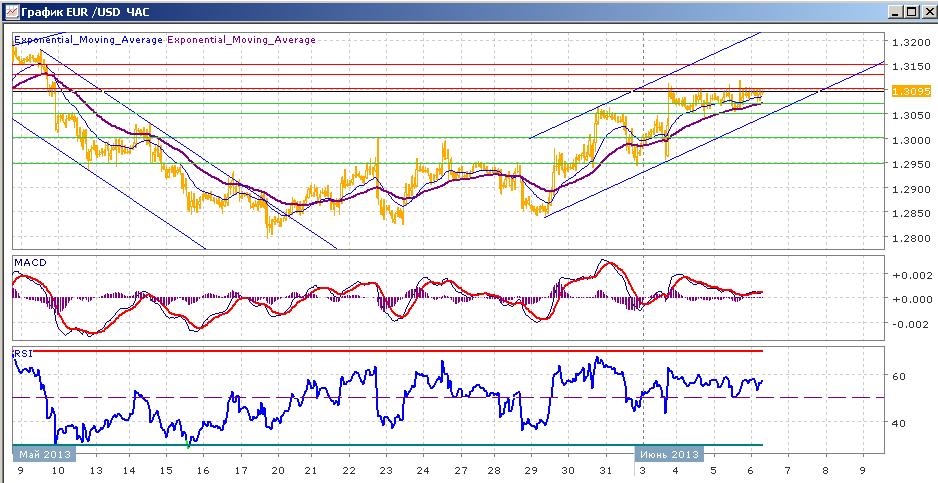Minimize the EUR/USD chart window
938x483 pixels.
click(895, 11)
